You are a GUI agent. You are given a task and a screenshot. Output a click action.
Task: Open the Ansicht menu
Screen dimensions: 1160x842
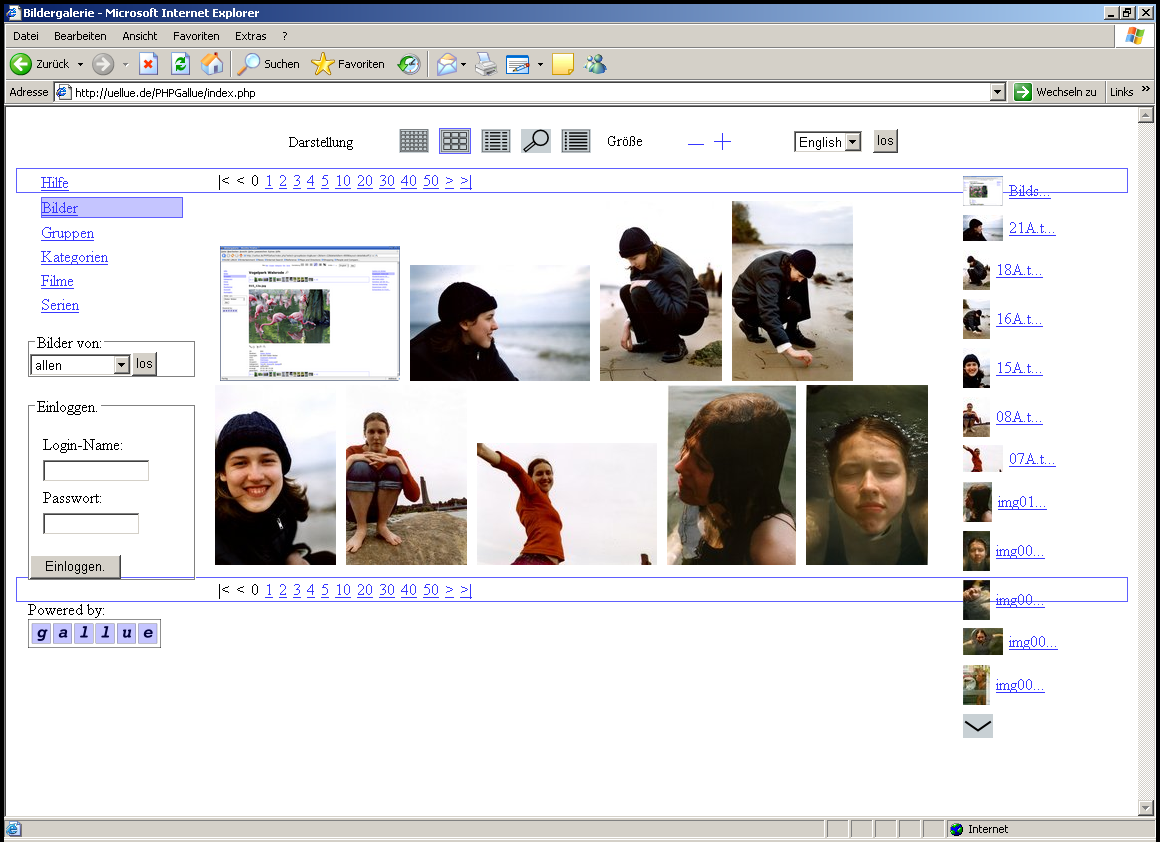point(140,36)
